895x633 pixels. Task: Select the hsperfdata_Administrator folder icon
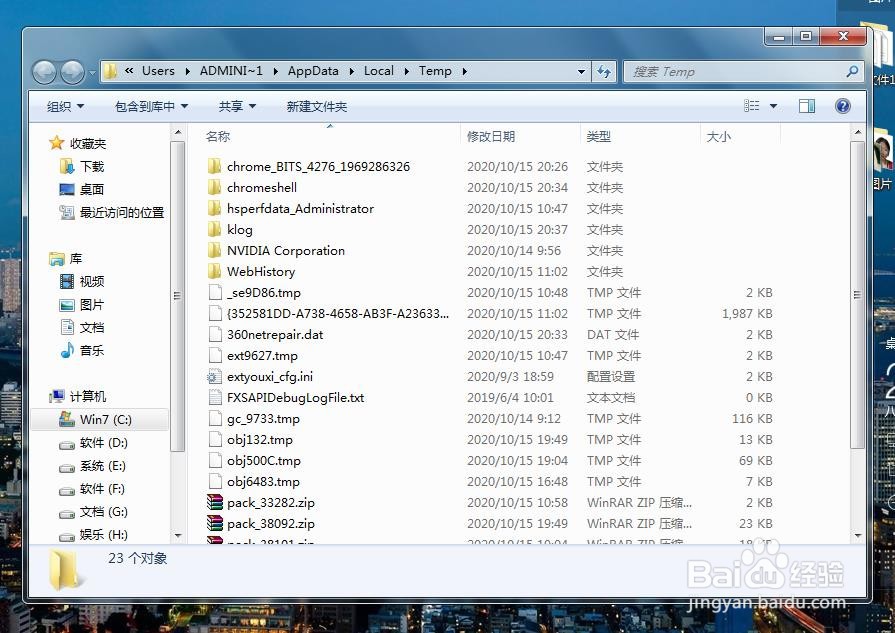[214, 208]
